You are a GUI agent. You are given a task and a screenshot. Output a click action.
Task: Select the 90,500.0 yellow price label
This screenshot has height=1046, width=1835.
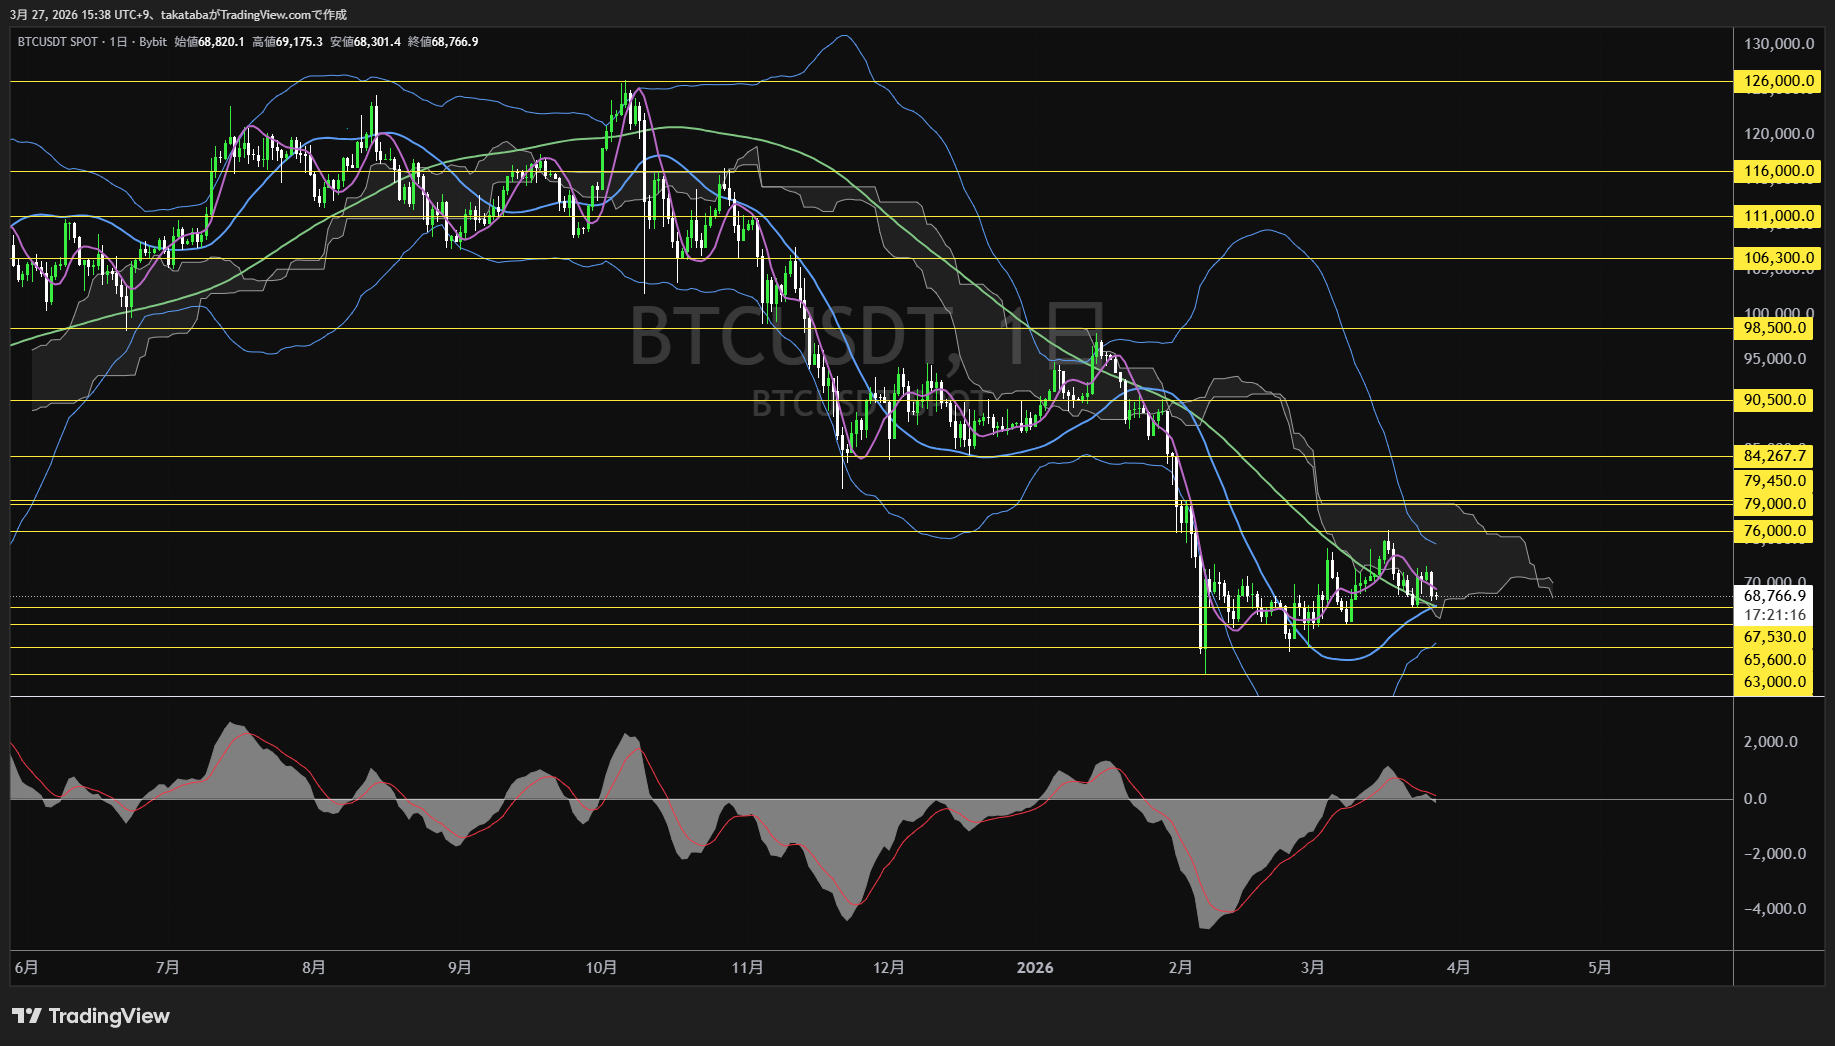pyautogui.click(x=1775, y=400)
